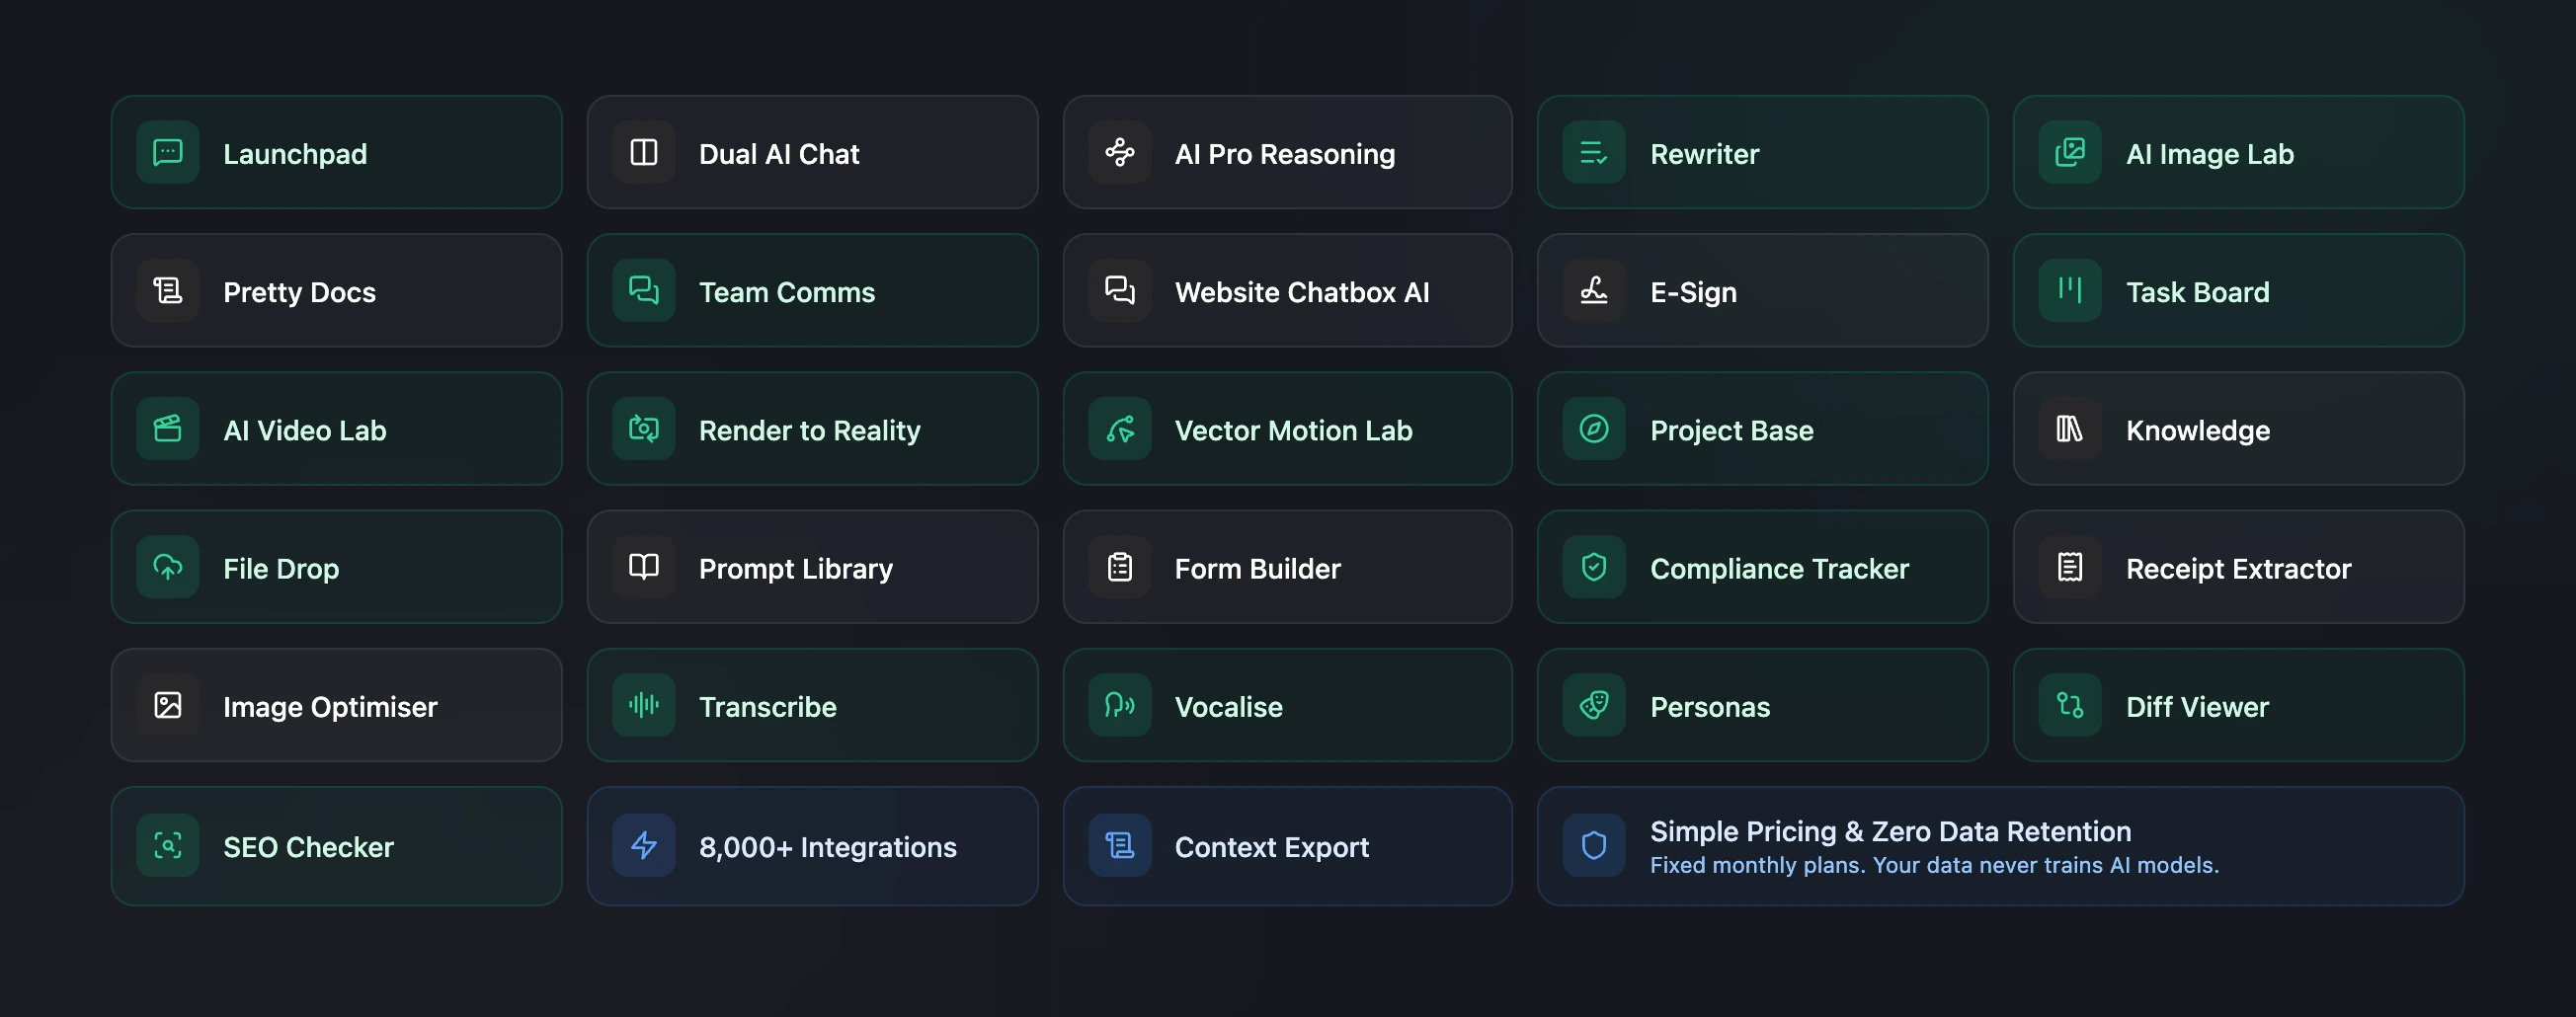
Task: Click the AI Image Lab picture icon
Action: click(x=2069, y=153)
